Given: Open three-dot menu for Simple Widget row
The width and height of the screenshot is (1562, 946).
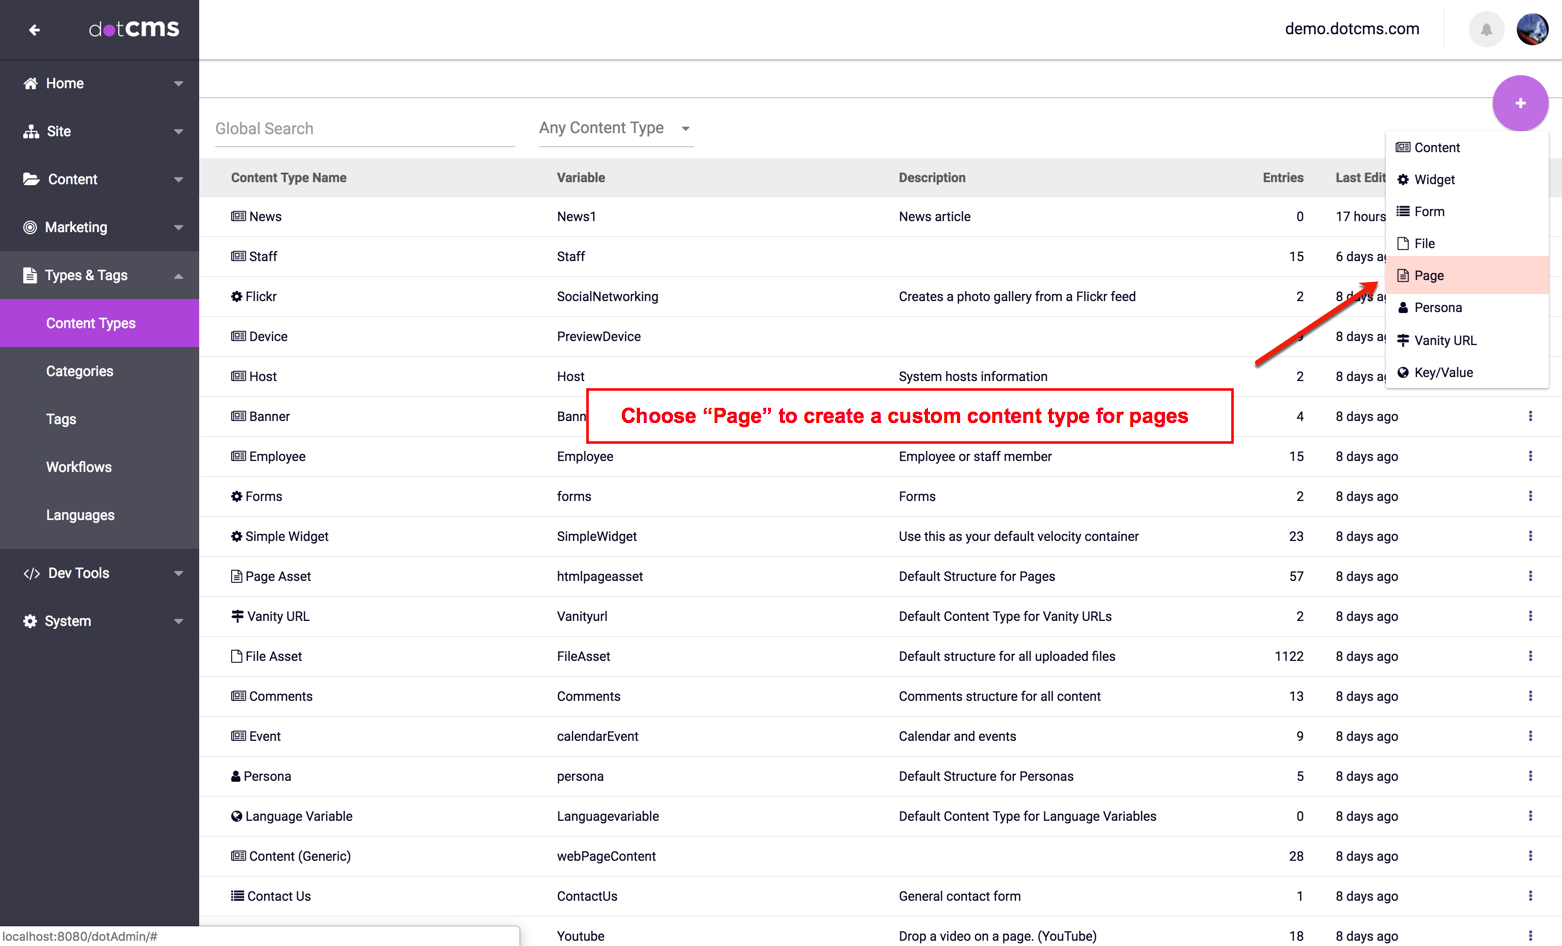Looking at the screenshot, I should pos(1530,536).
